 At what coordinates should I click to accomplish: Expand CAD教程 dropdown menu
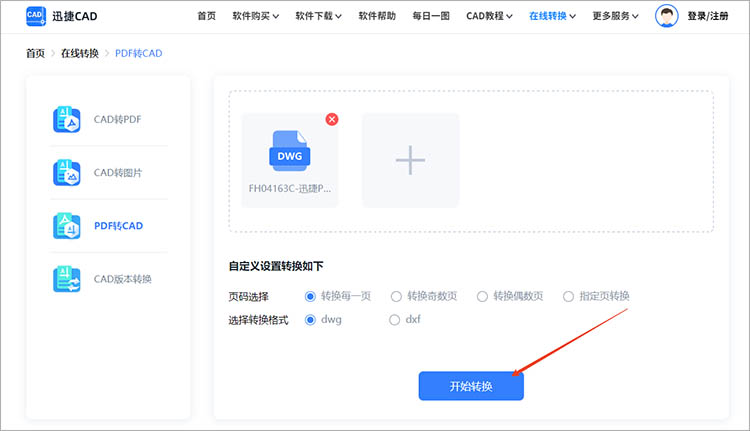point(489,16)
